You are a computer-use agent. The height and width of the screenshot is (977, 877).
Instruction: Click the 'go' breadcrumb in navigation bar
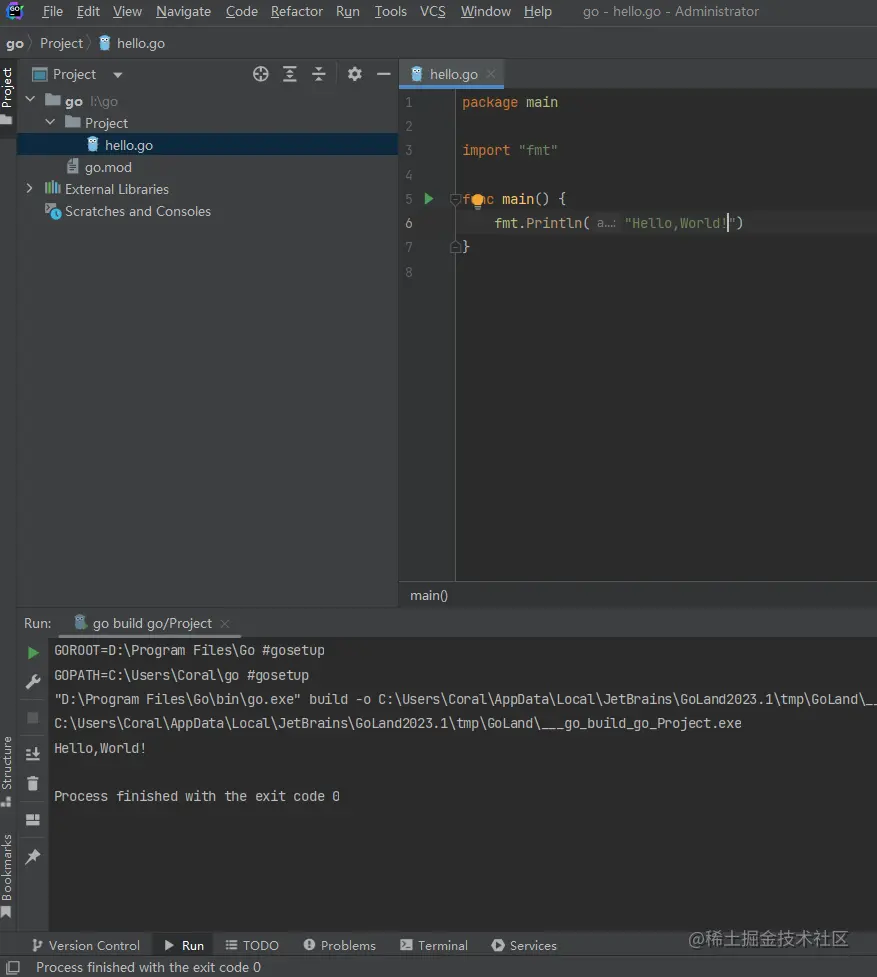tap(14, 44)
